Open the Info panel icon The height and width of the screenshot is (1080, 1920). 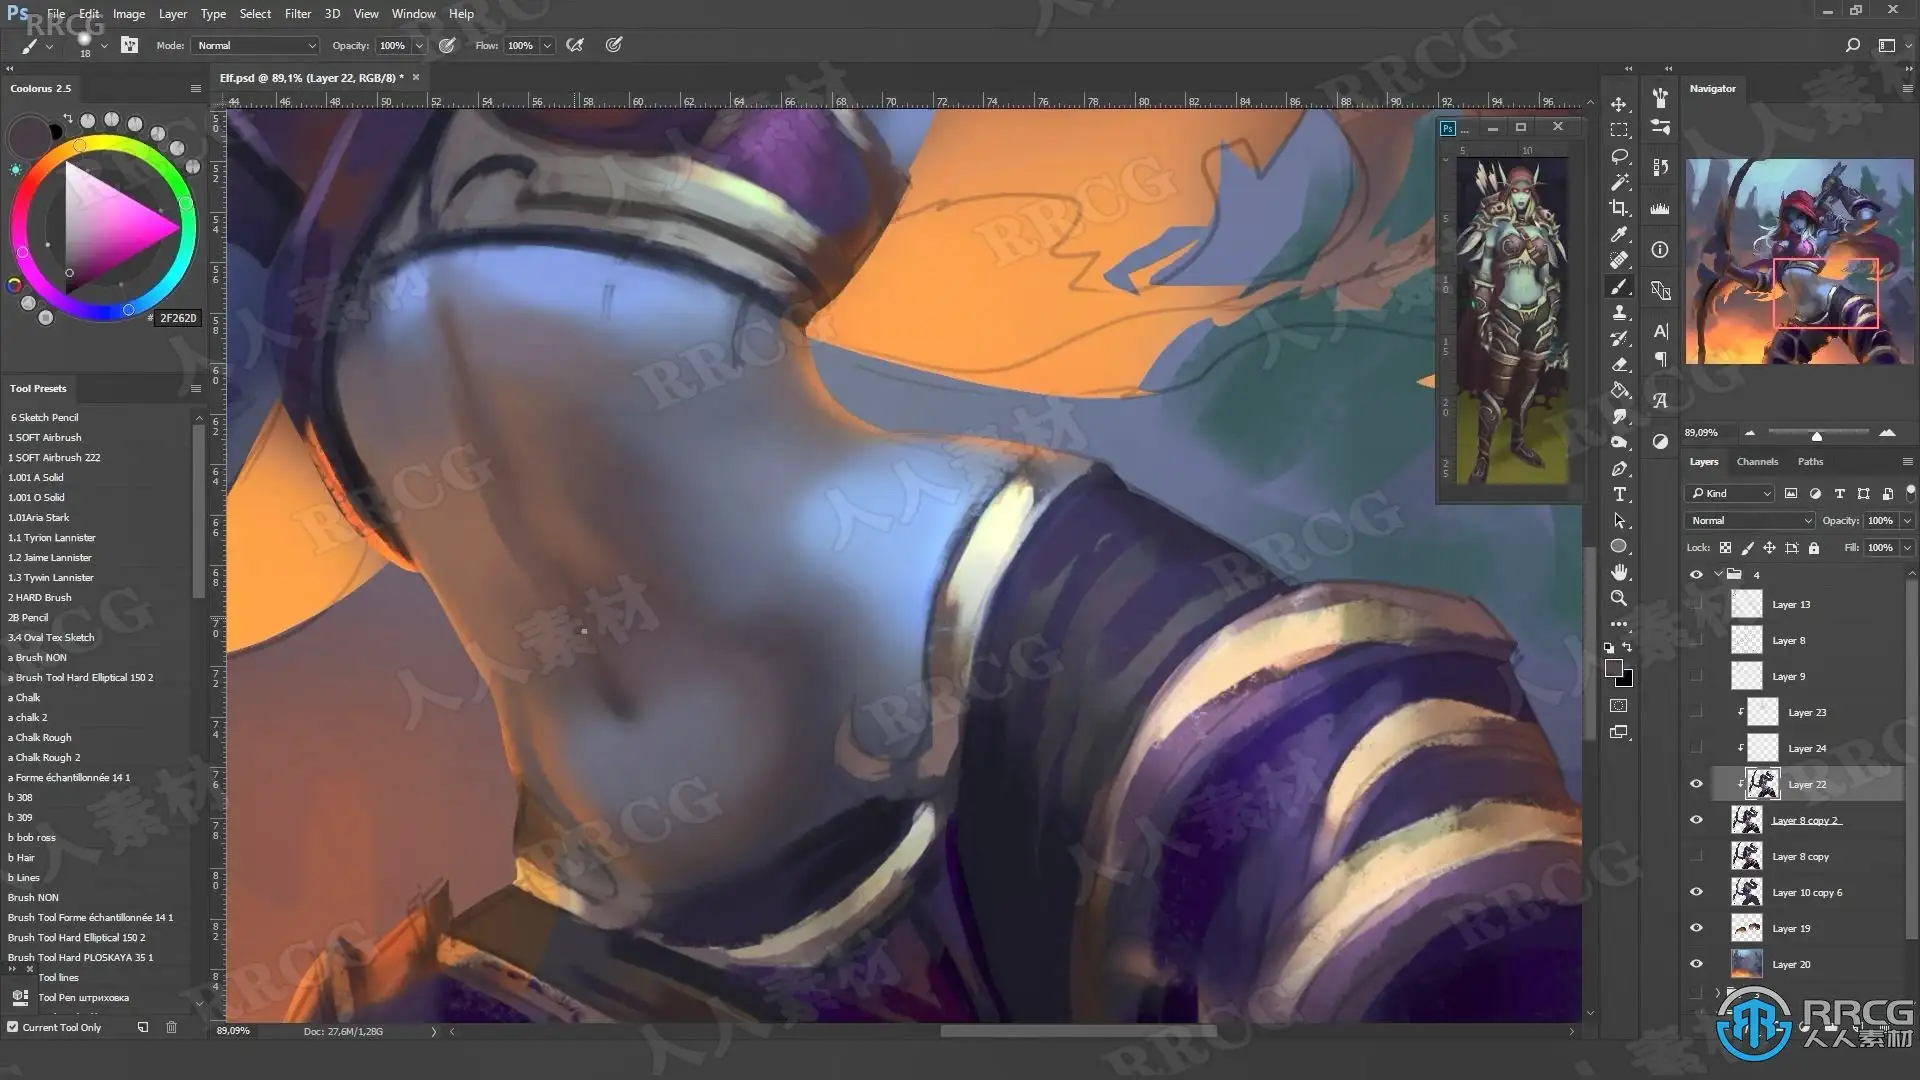tap(1660, 250)
